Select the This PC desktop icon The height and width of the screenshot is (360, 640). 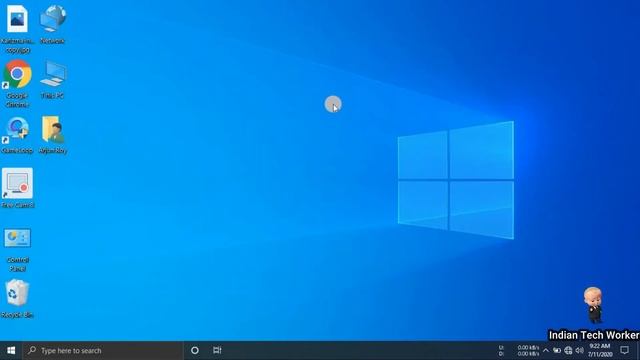point(53,80)
